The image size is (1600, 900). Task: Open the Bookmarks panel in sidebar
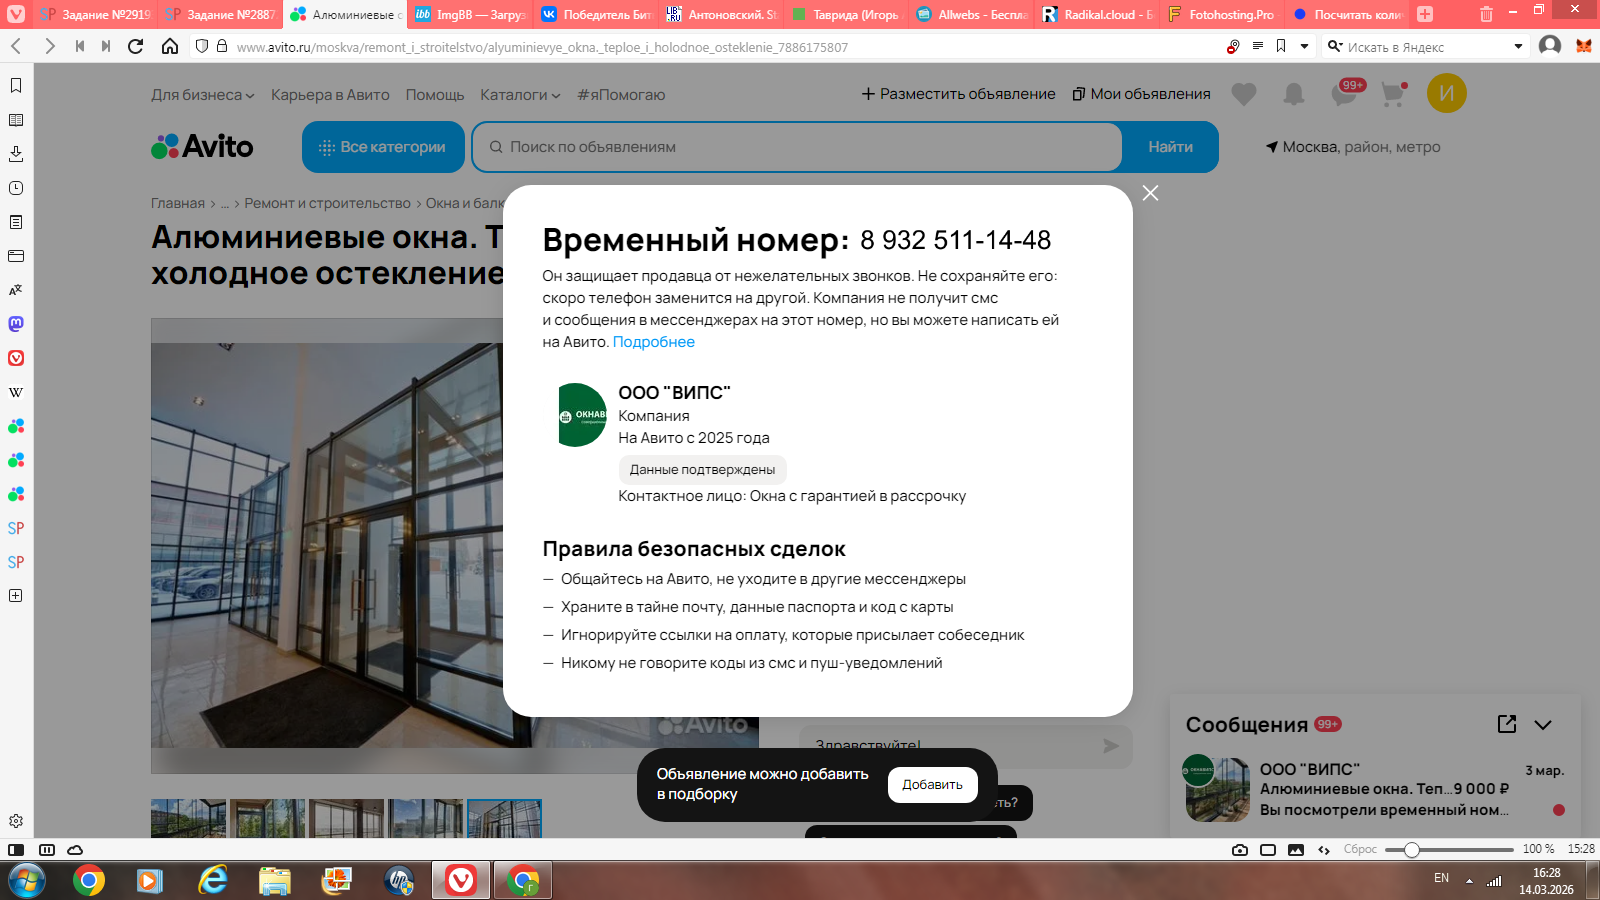coord(16,86)
